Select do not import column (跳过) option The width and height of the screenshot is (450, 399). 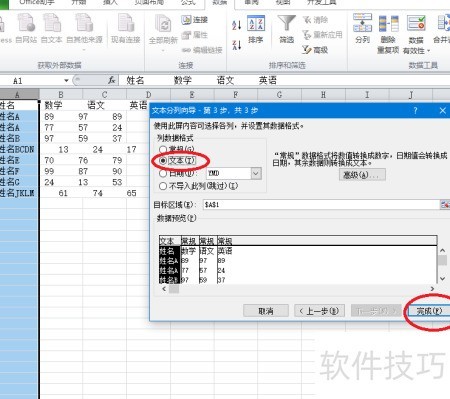click(163, 186)
